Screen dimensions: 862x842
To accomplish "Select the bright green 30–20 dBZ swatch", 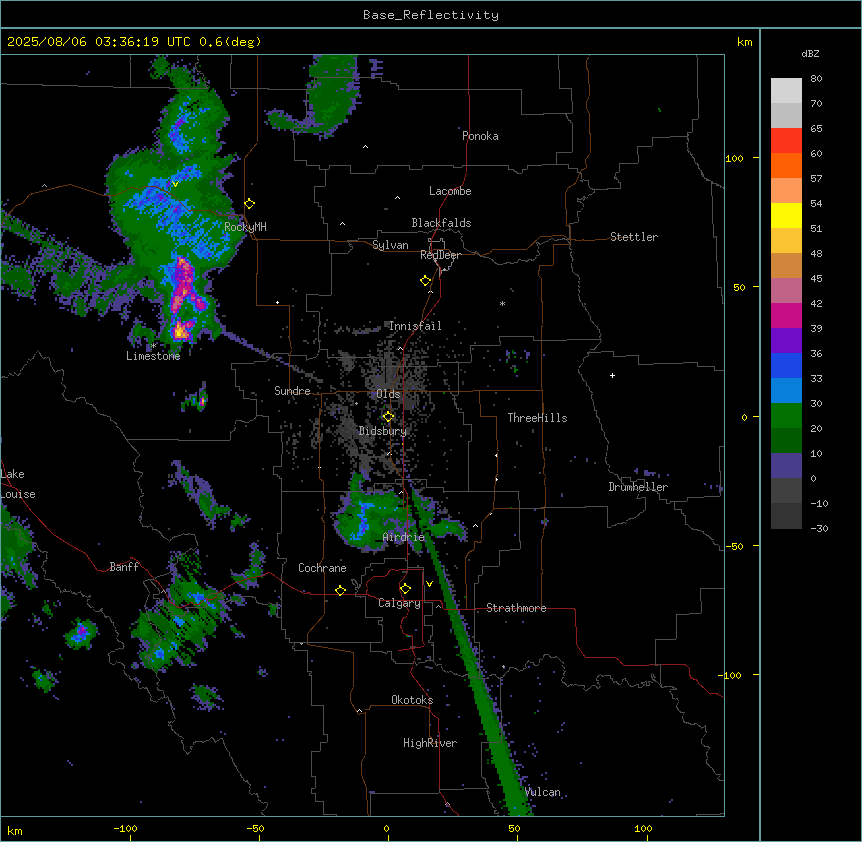I will point(786,416).
